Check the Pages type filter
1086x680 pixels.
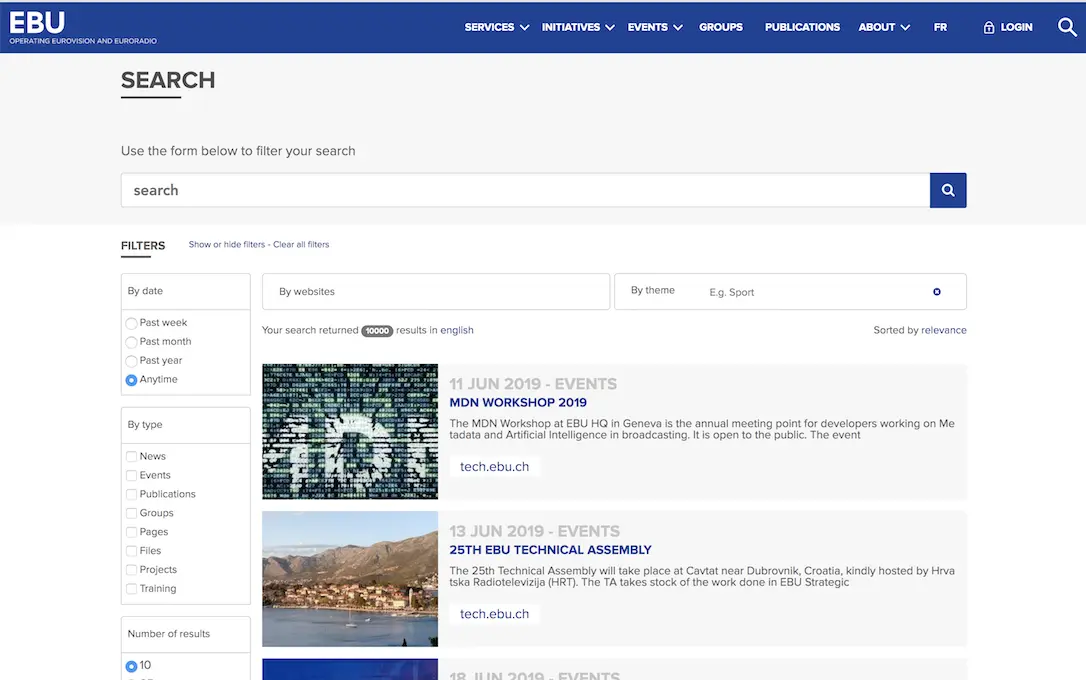tap(131, 532)
